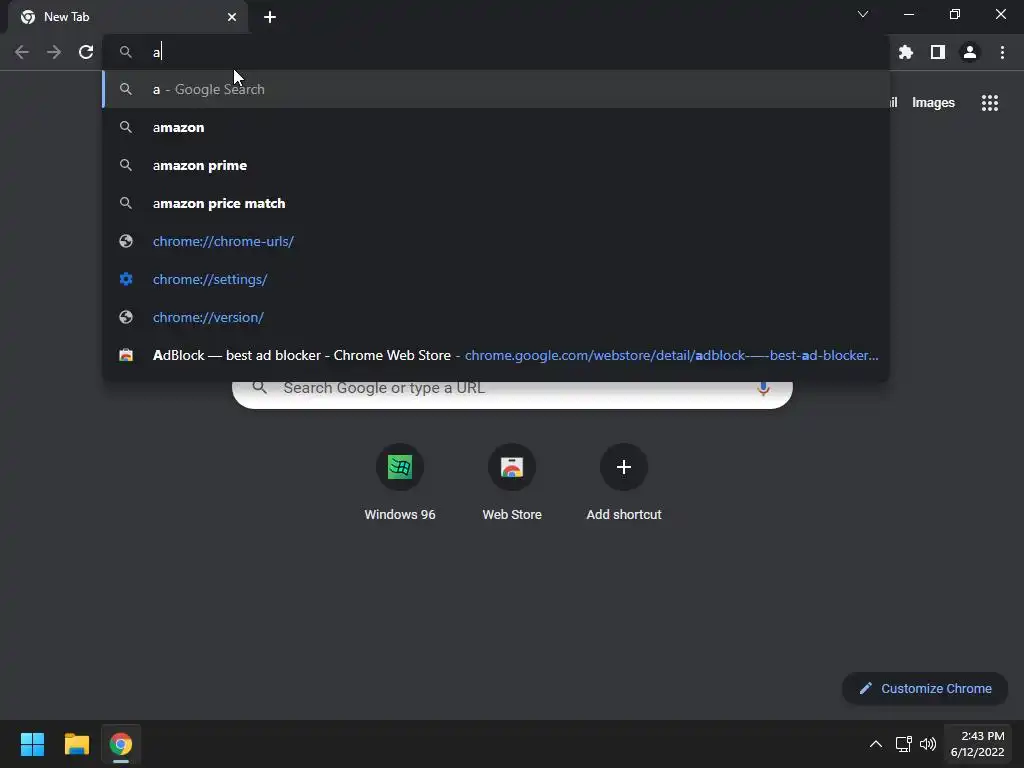Open the chrome://settings/ suggestion
1024x768 pixels.
point(496,279)
